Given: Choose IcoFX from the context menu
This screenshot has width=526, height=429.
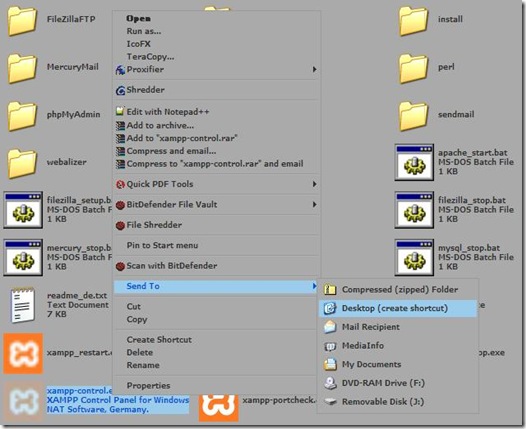Looking at the screenshot, I should pyautogui.click(x=139, y=44).
